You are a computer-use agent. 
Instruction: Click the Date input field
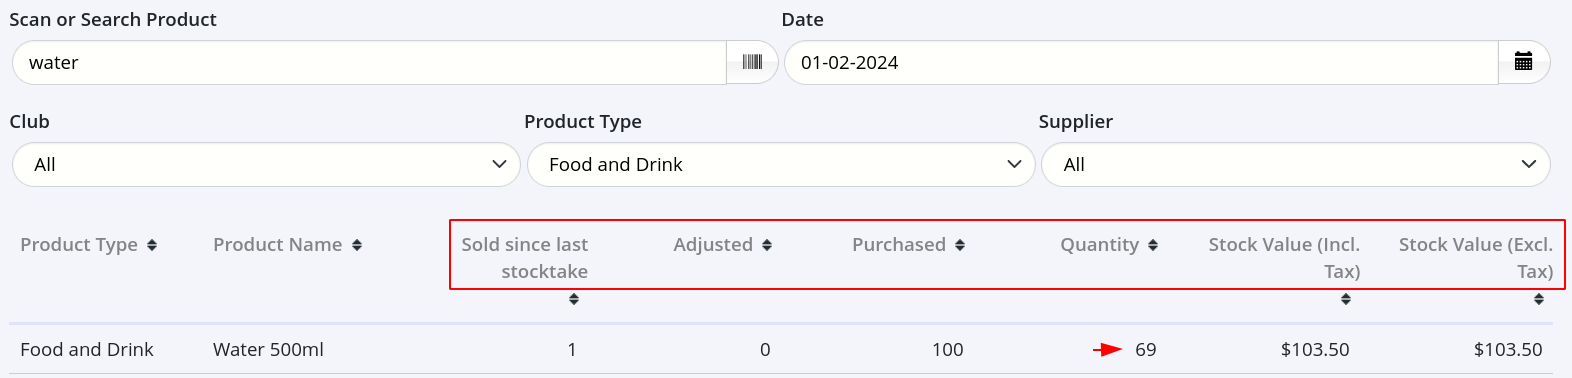click(x=1141, y=62)
